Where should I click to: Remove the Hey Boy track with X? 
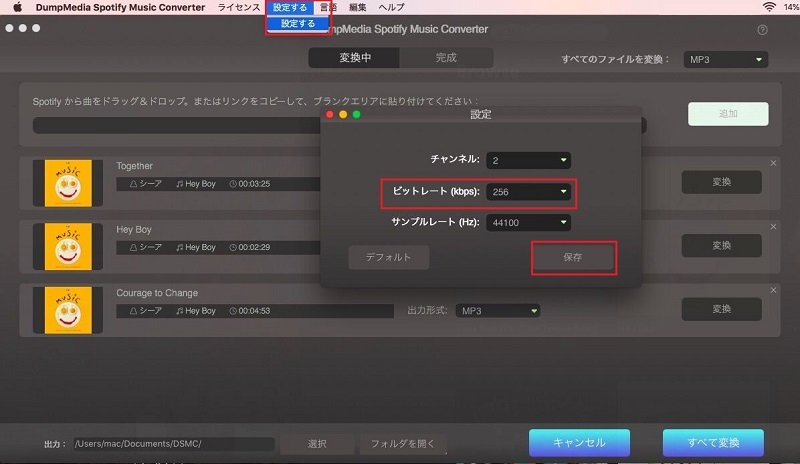pyautogui.click(x=773, y=226)
